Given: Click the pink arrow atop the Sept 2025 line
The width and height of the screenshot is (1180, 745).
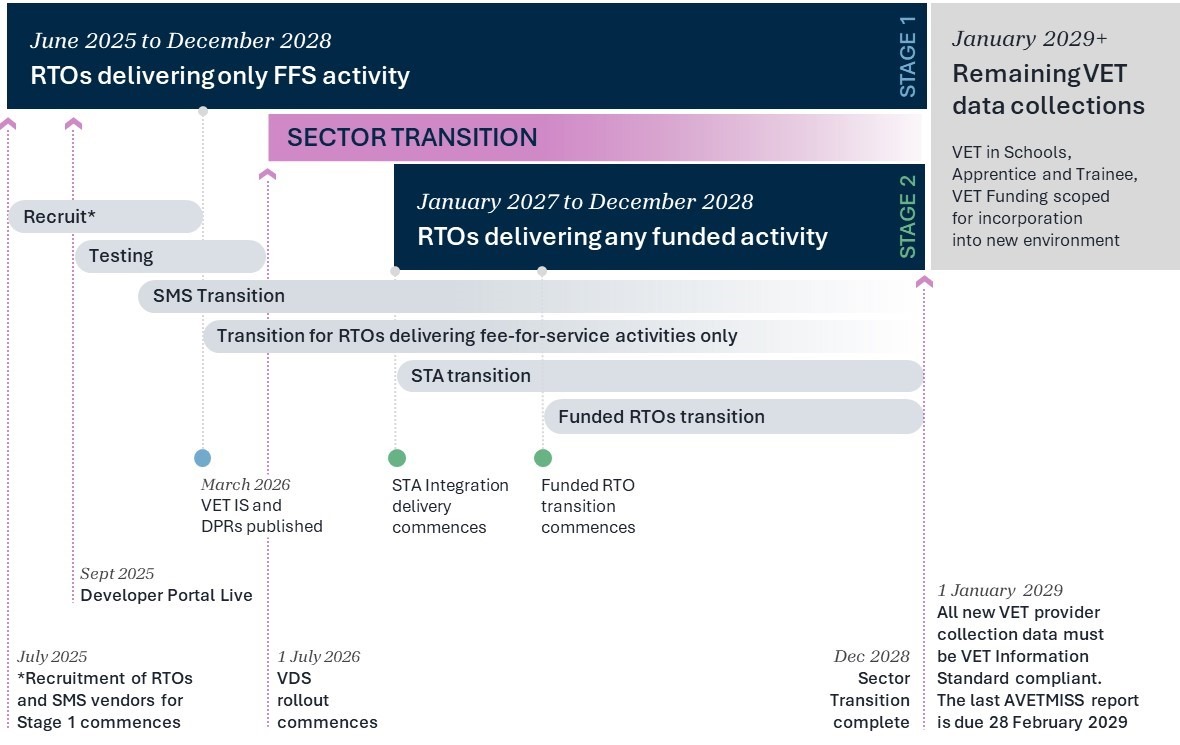Looking at the screenshot, I should [73, 123].
